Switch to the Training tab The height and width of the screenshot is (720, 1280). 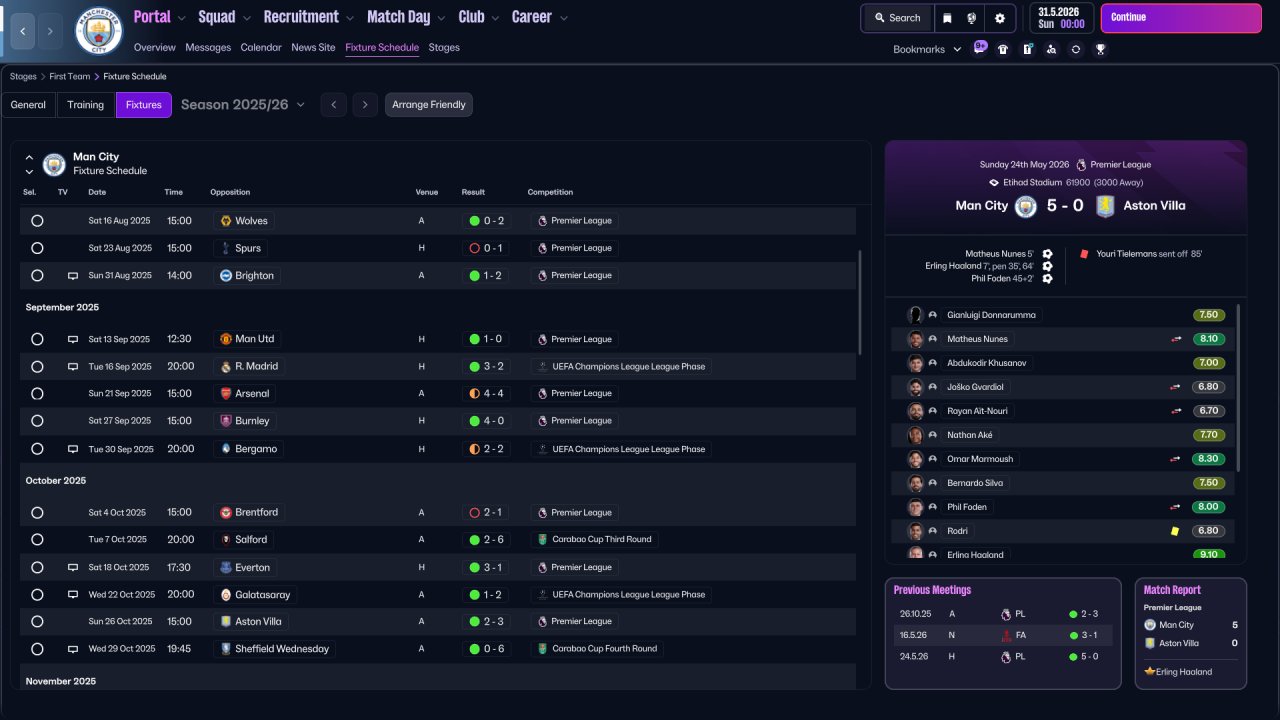(86, 105)
